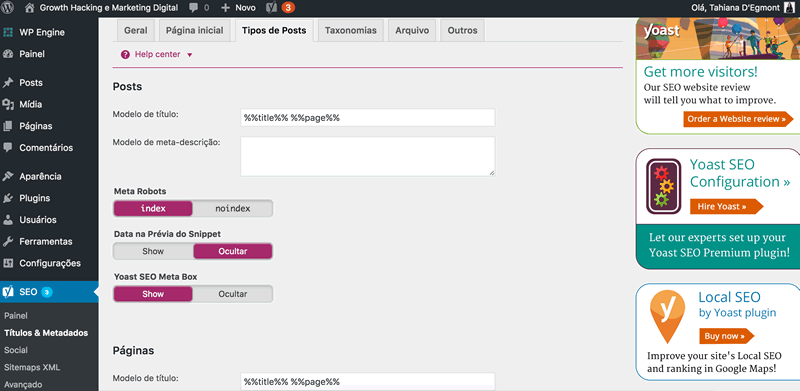
Task: Set Meta Robots to noindex
Action: (233, 208)
